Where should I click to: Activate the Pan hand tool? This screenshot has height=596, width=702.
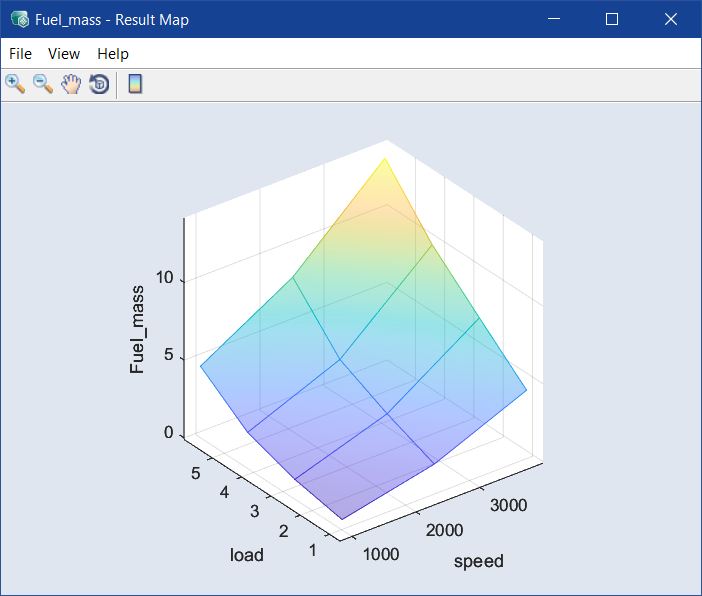pyautogui.click(x=71, y=84)
